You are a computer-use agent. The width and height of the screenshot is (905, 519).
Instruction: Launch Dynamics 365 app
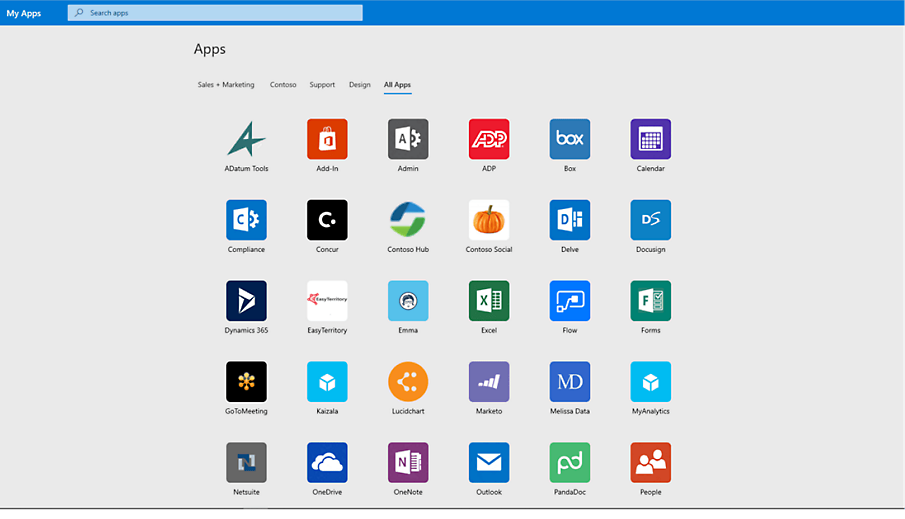[x=246, y=301]
